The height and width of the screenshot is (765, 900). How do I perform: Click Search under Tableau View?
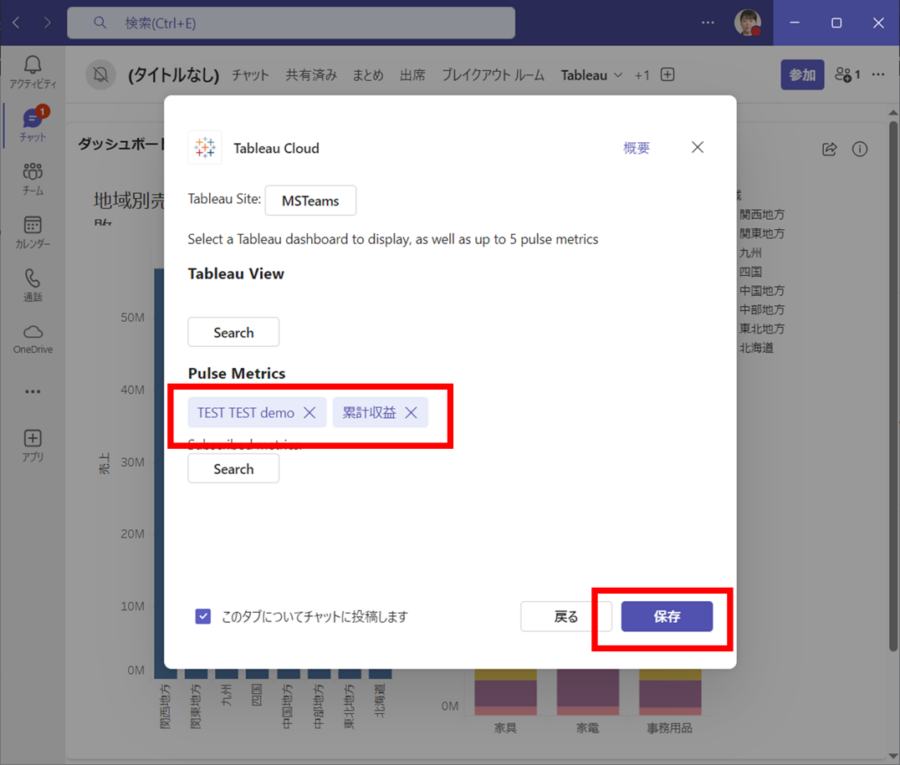tap(234, 332)
